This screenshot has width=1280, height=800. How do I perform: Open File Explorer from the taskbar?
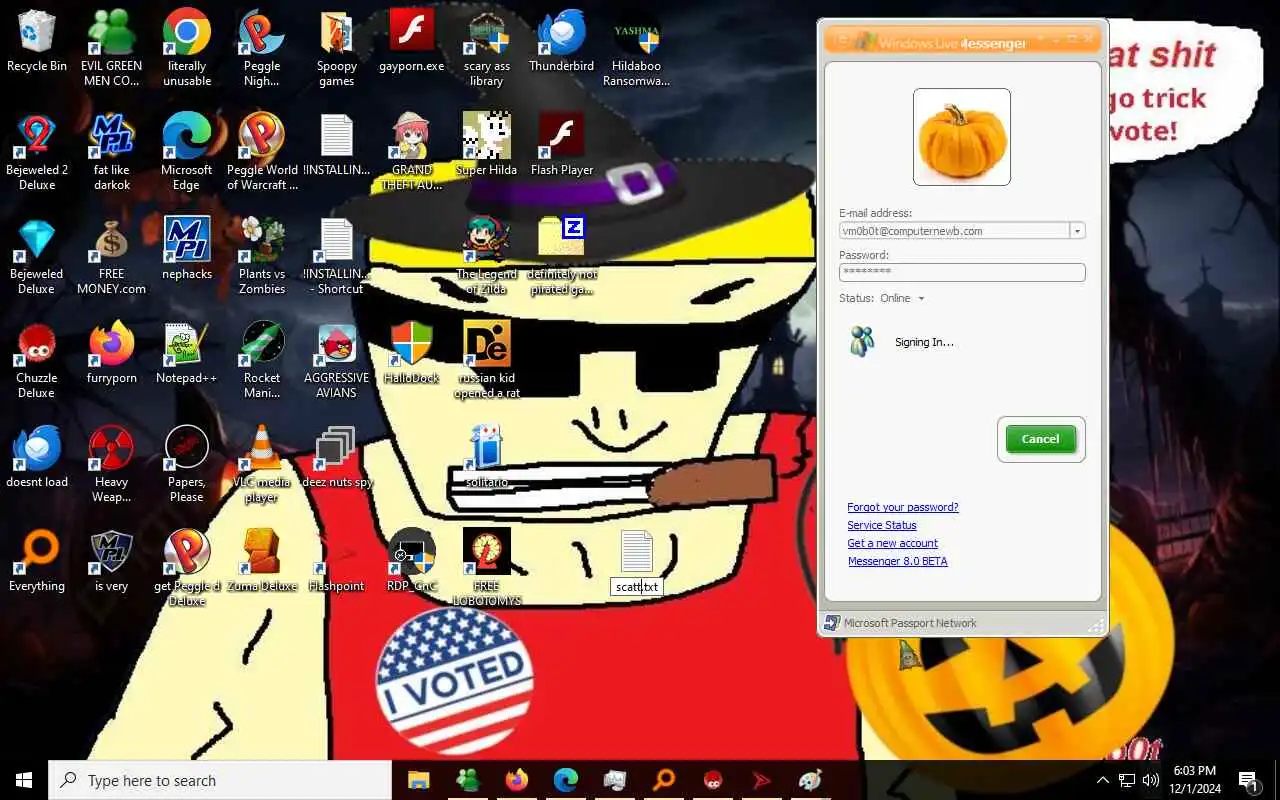[418, 780]
